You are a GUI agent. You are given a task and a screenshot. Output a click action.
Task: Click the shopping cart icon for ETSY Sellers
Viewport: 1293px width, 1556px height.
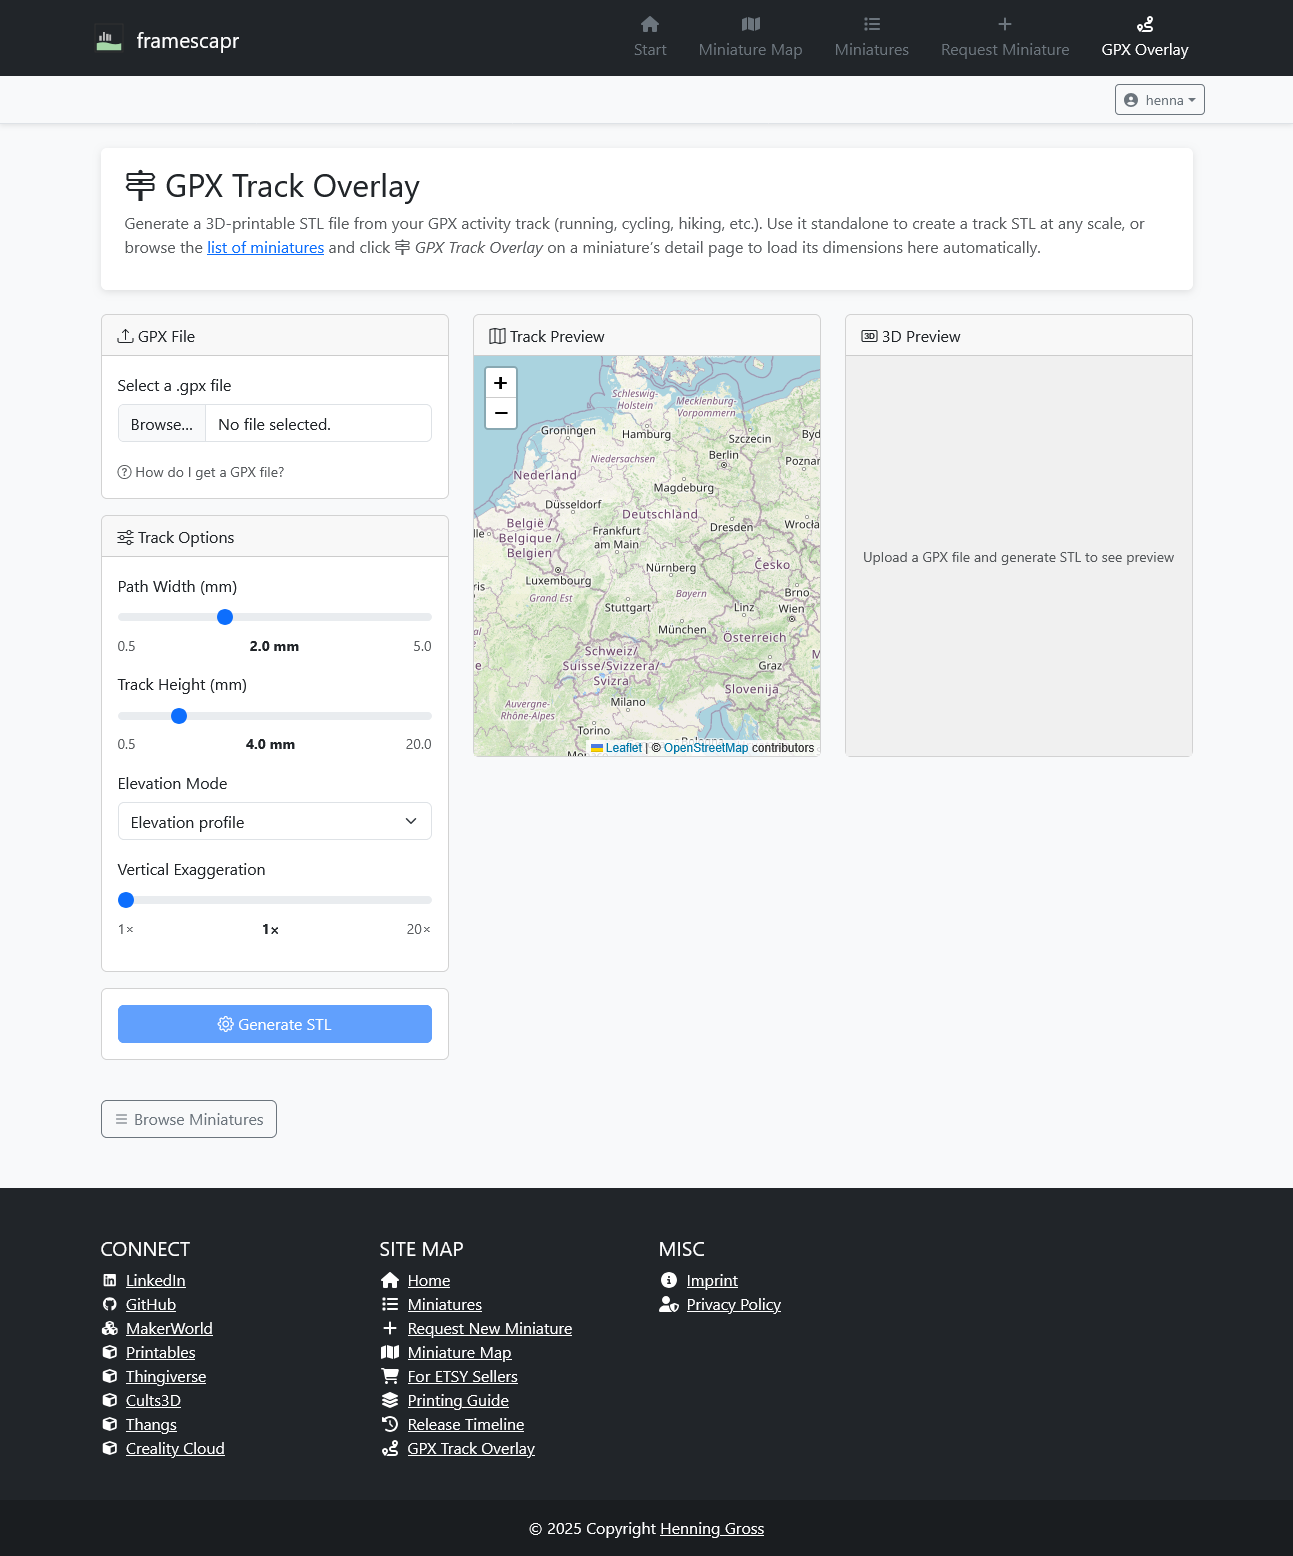coord(390,1376)
